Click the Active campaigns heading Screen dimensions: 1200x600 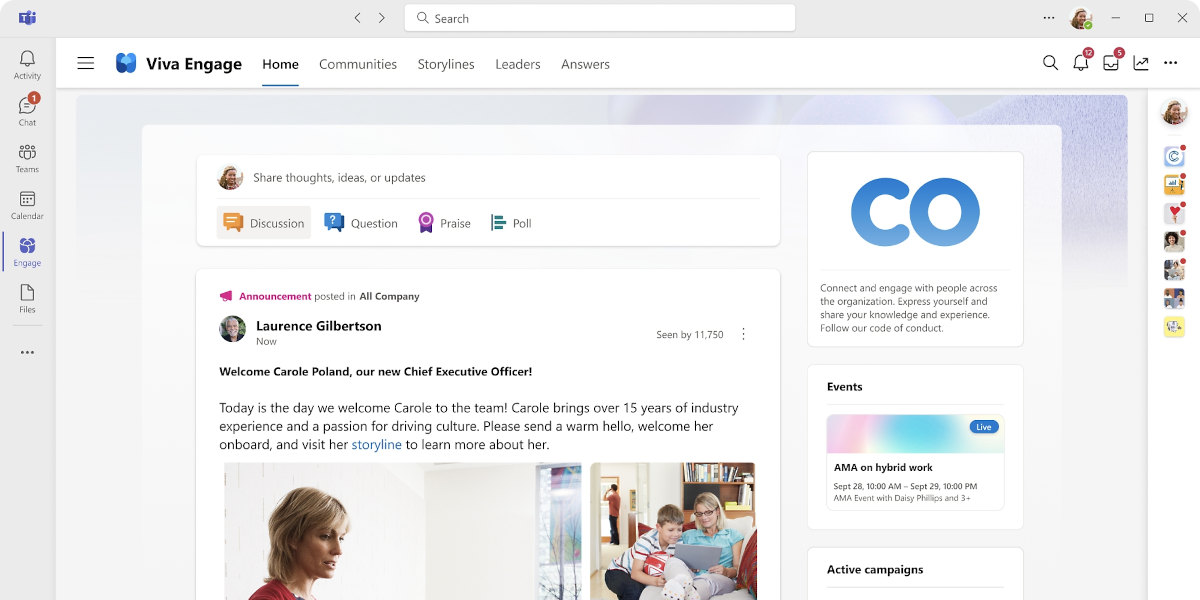pyautogui.click(x=875, y=569)
